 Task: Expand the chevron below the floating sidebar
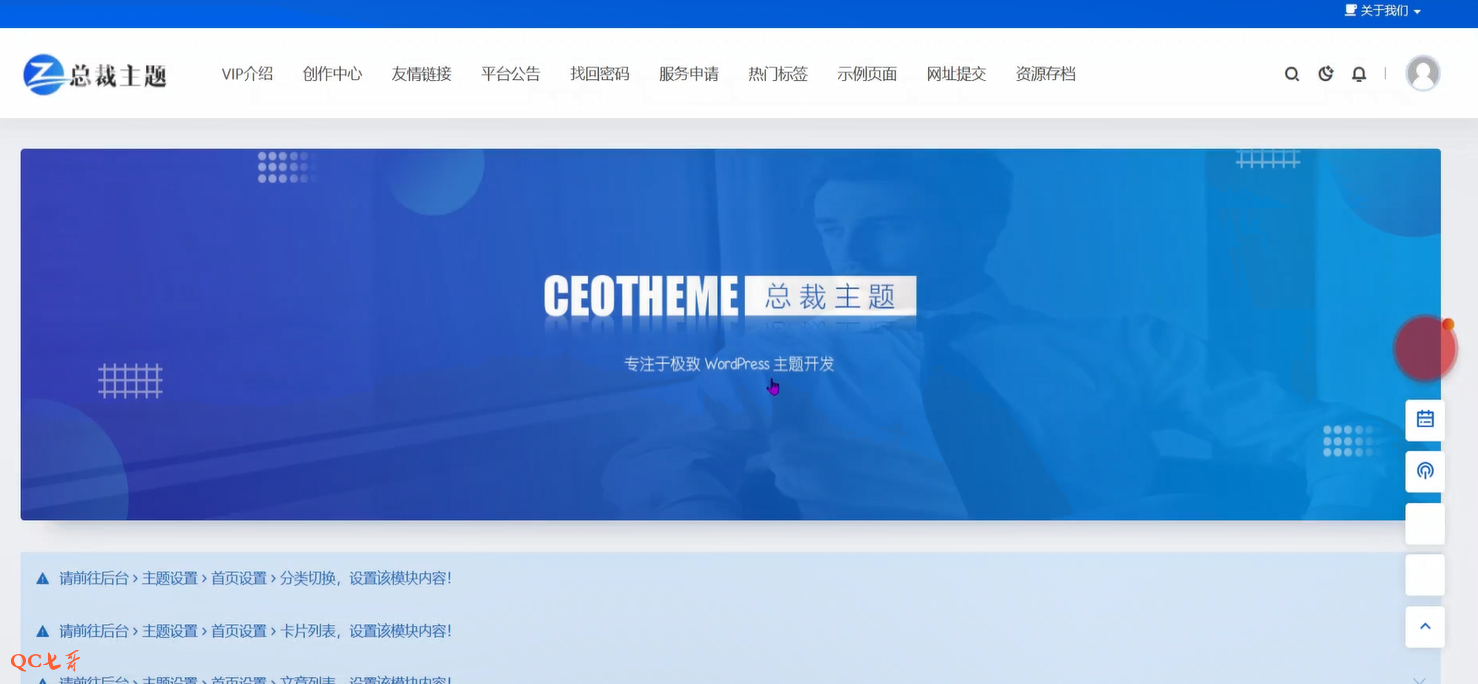coord(1419,680)
